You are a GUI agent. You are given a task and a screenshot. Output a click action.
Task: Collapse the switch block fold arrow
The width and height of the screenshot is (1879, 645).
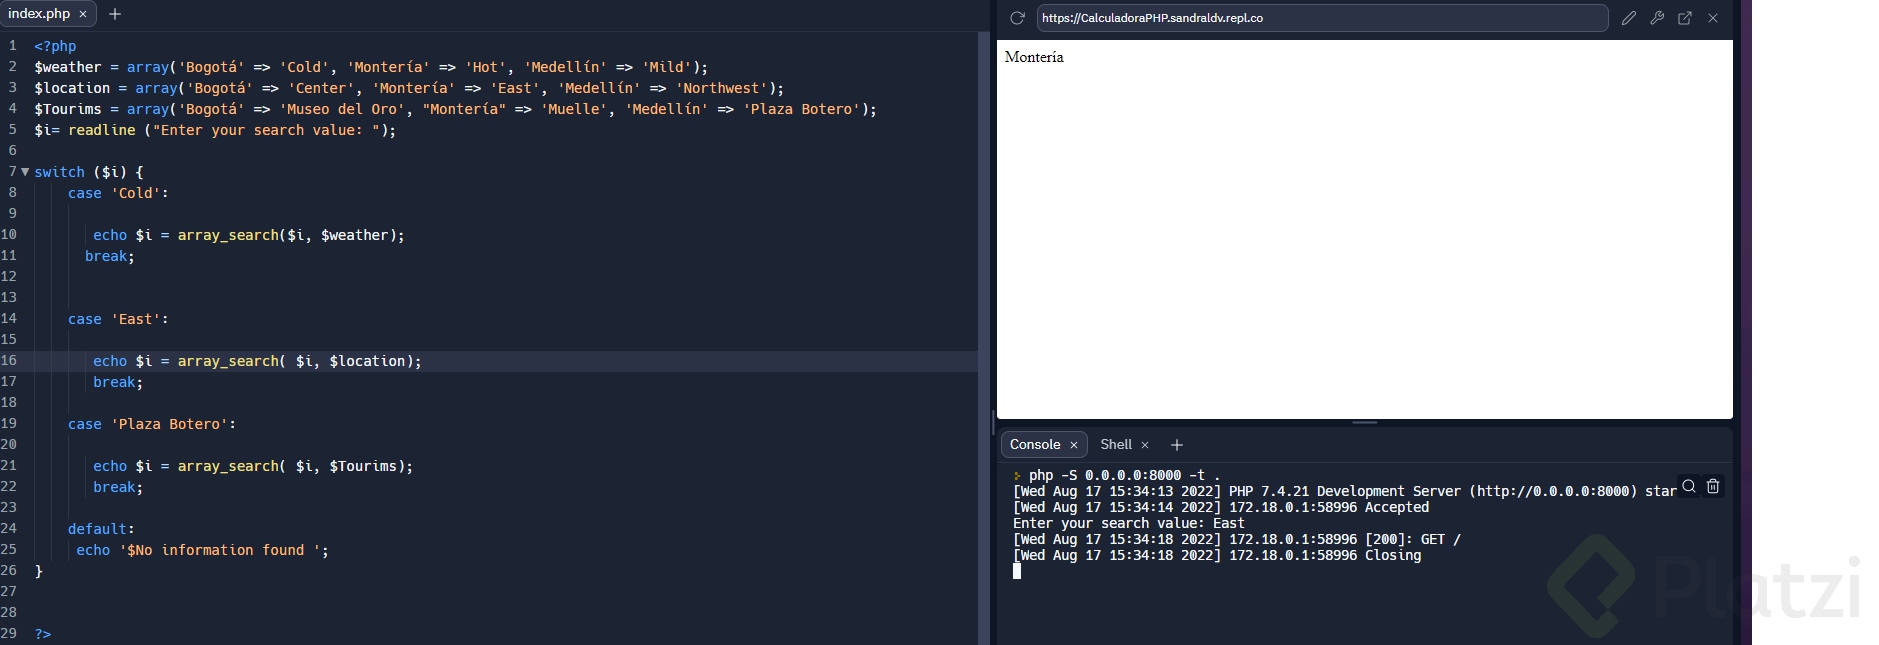point(25,172)
